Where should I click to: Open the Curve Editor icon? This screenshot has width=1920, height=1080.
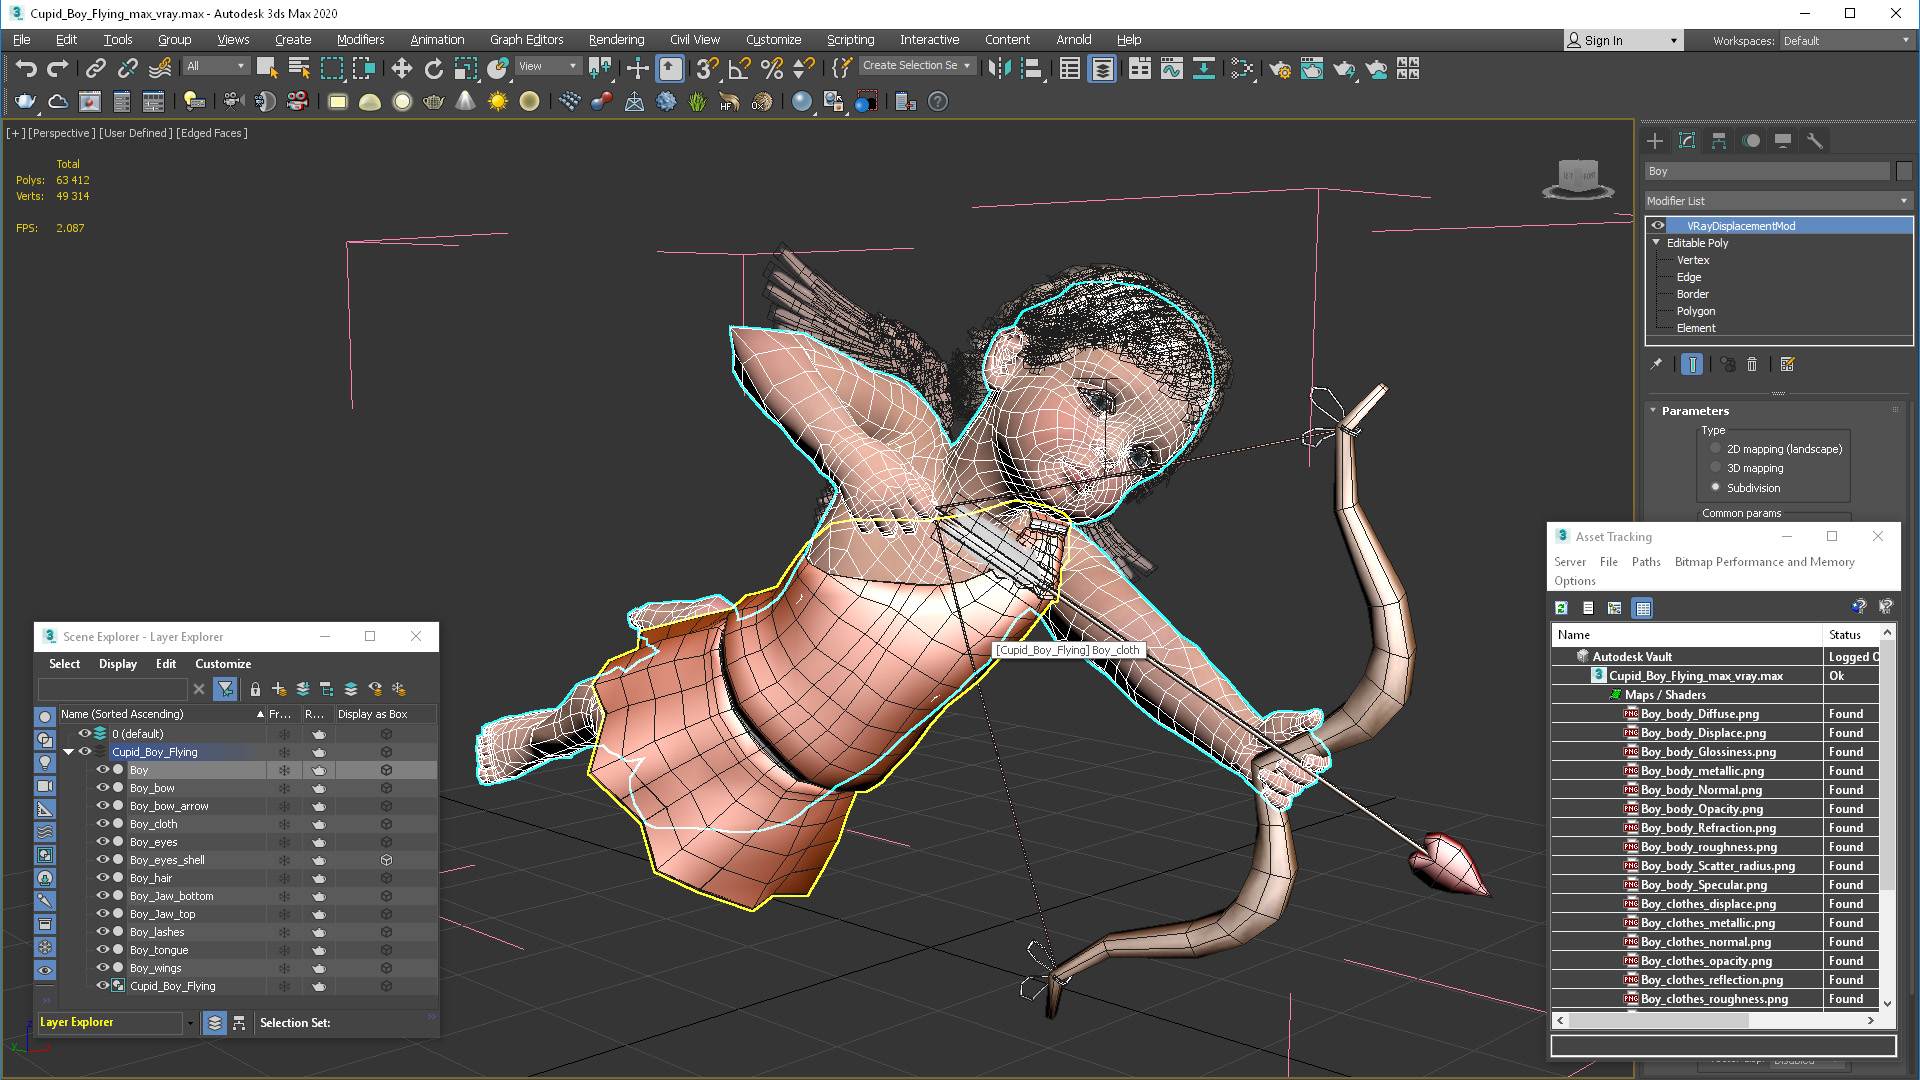(x=1172, y=68)
